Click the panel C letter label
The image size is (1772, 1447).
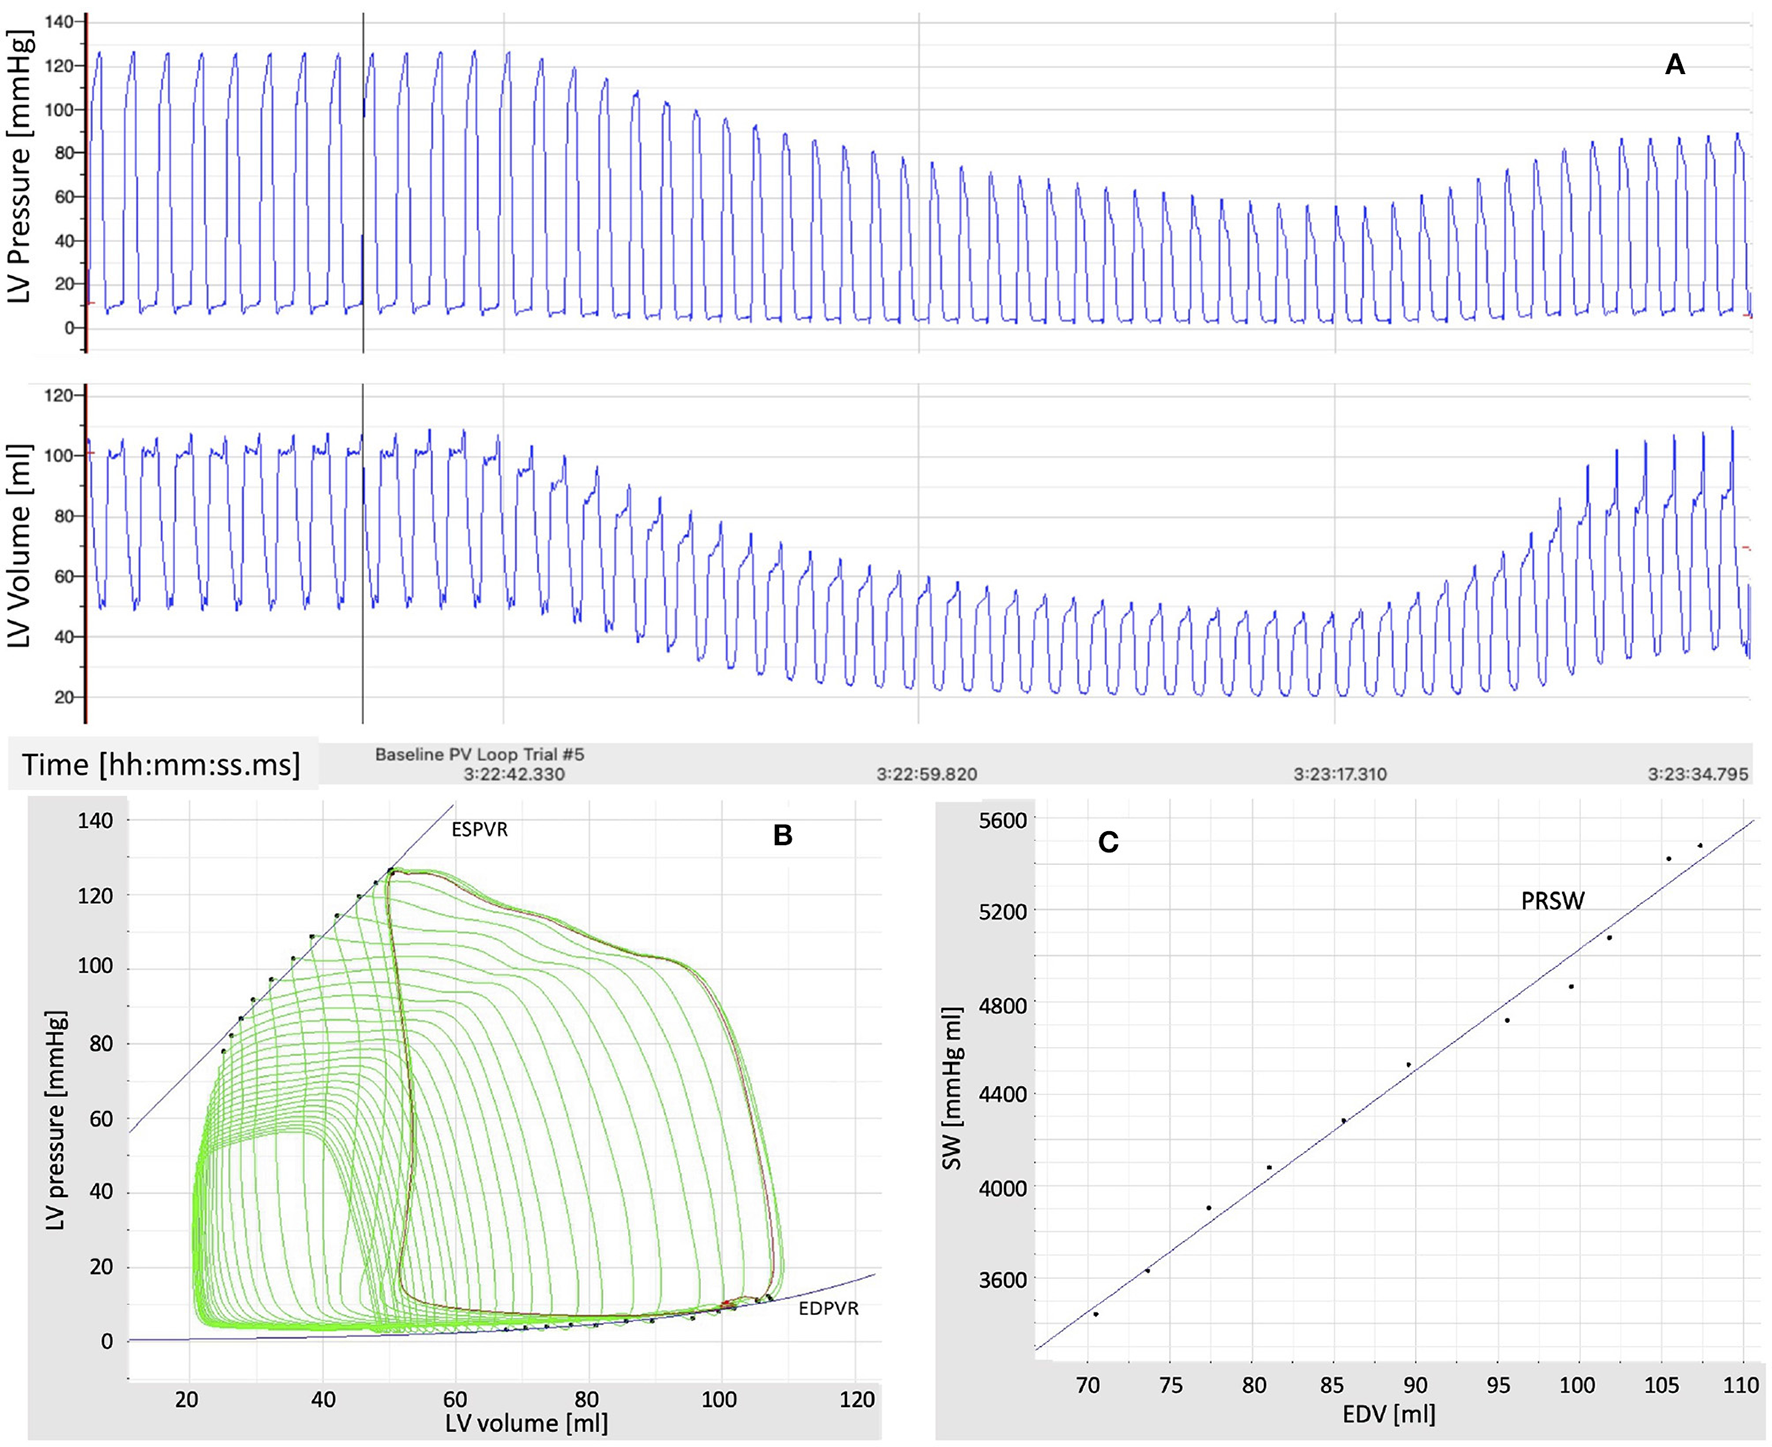1107,843
